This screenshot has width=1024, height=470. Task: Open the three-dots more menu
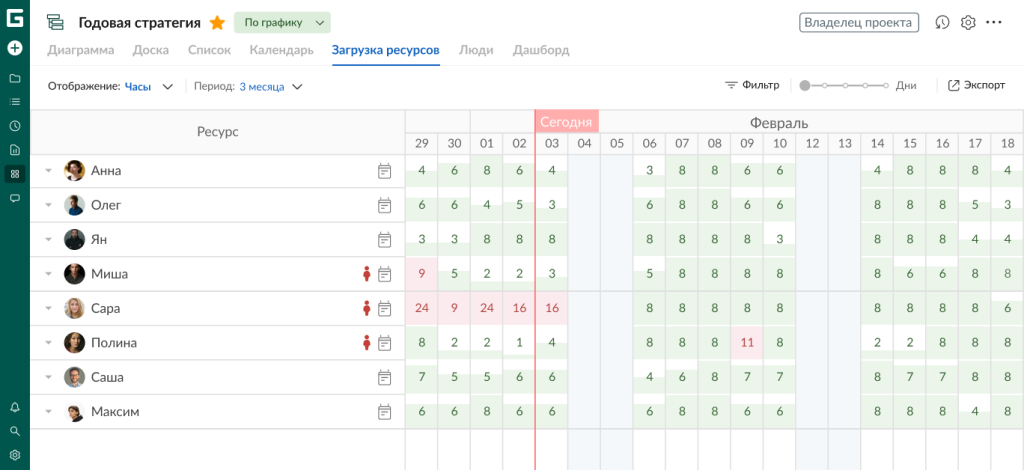(993, 23)
